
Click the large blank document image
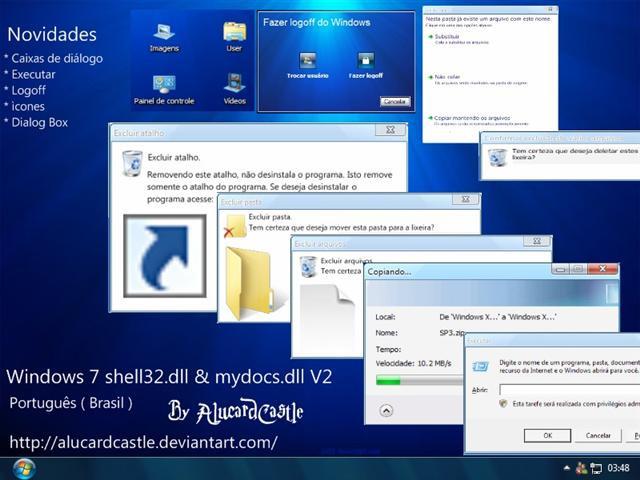(x=327, y=318)
